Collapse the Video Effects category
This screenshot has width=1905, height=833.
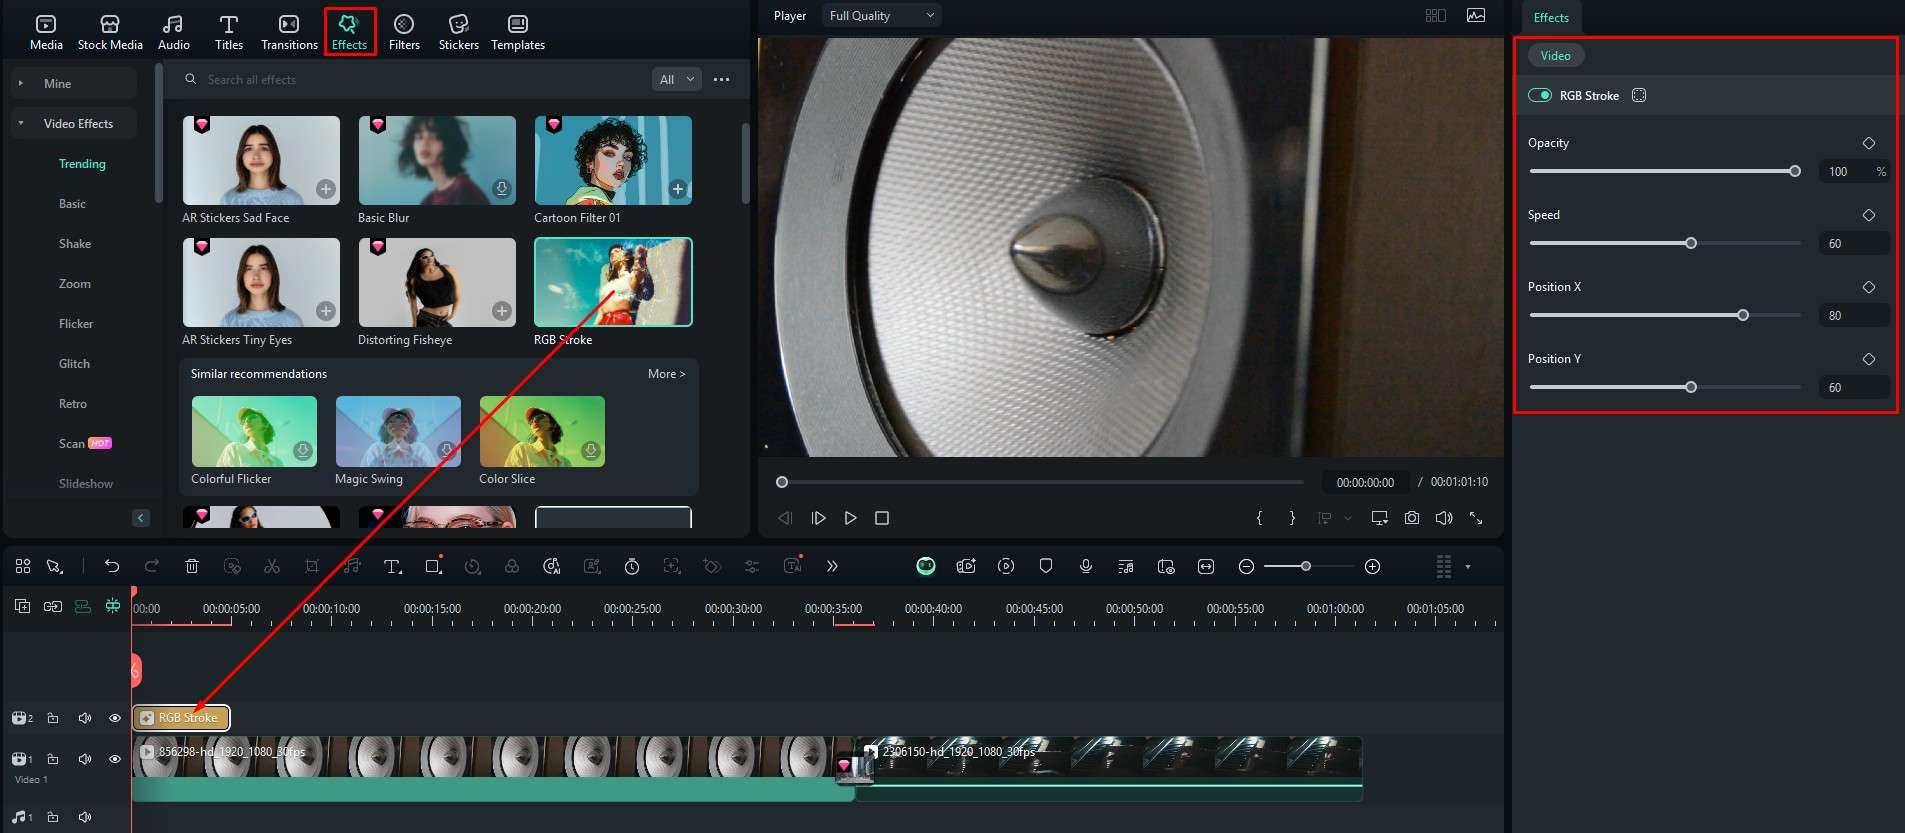(21, 124)
